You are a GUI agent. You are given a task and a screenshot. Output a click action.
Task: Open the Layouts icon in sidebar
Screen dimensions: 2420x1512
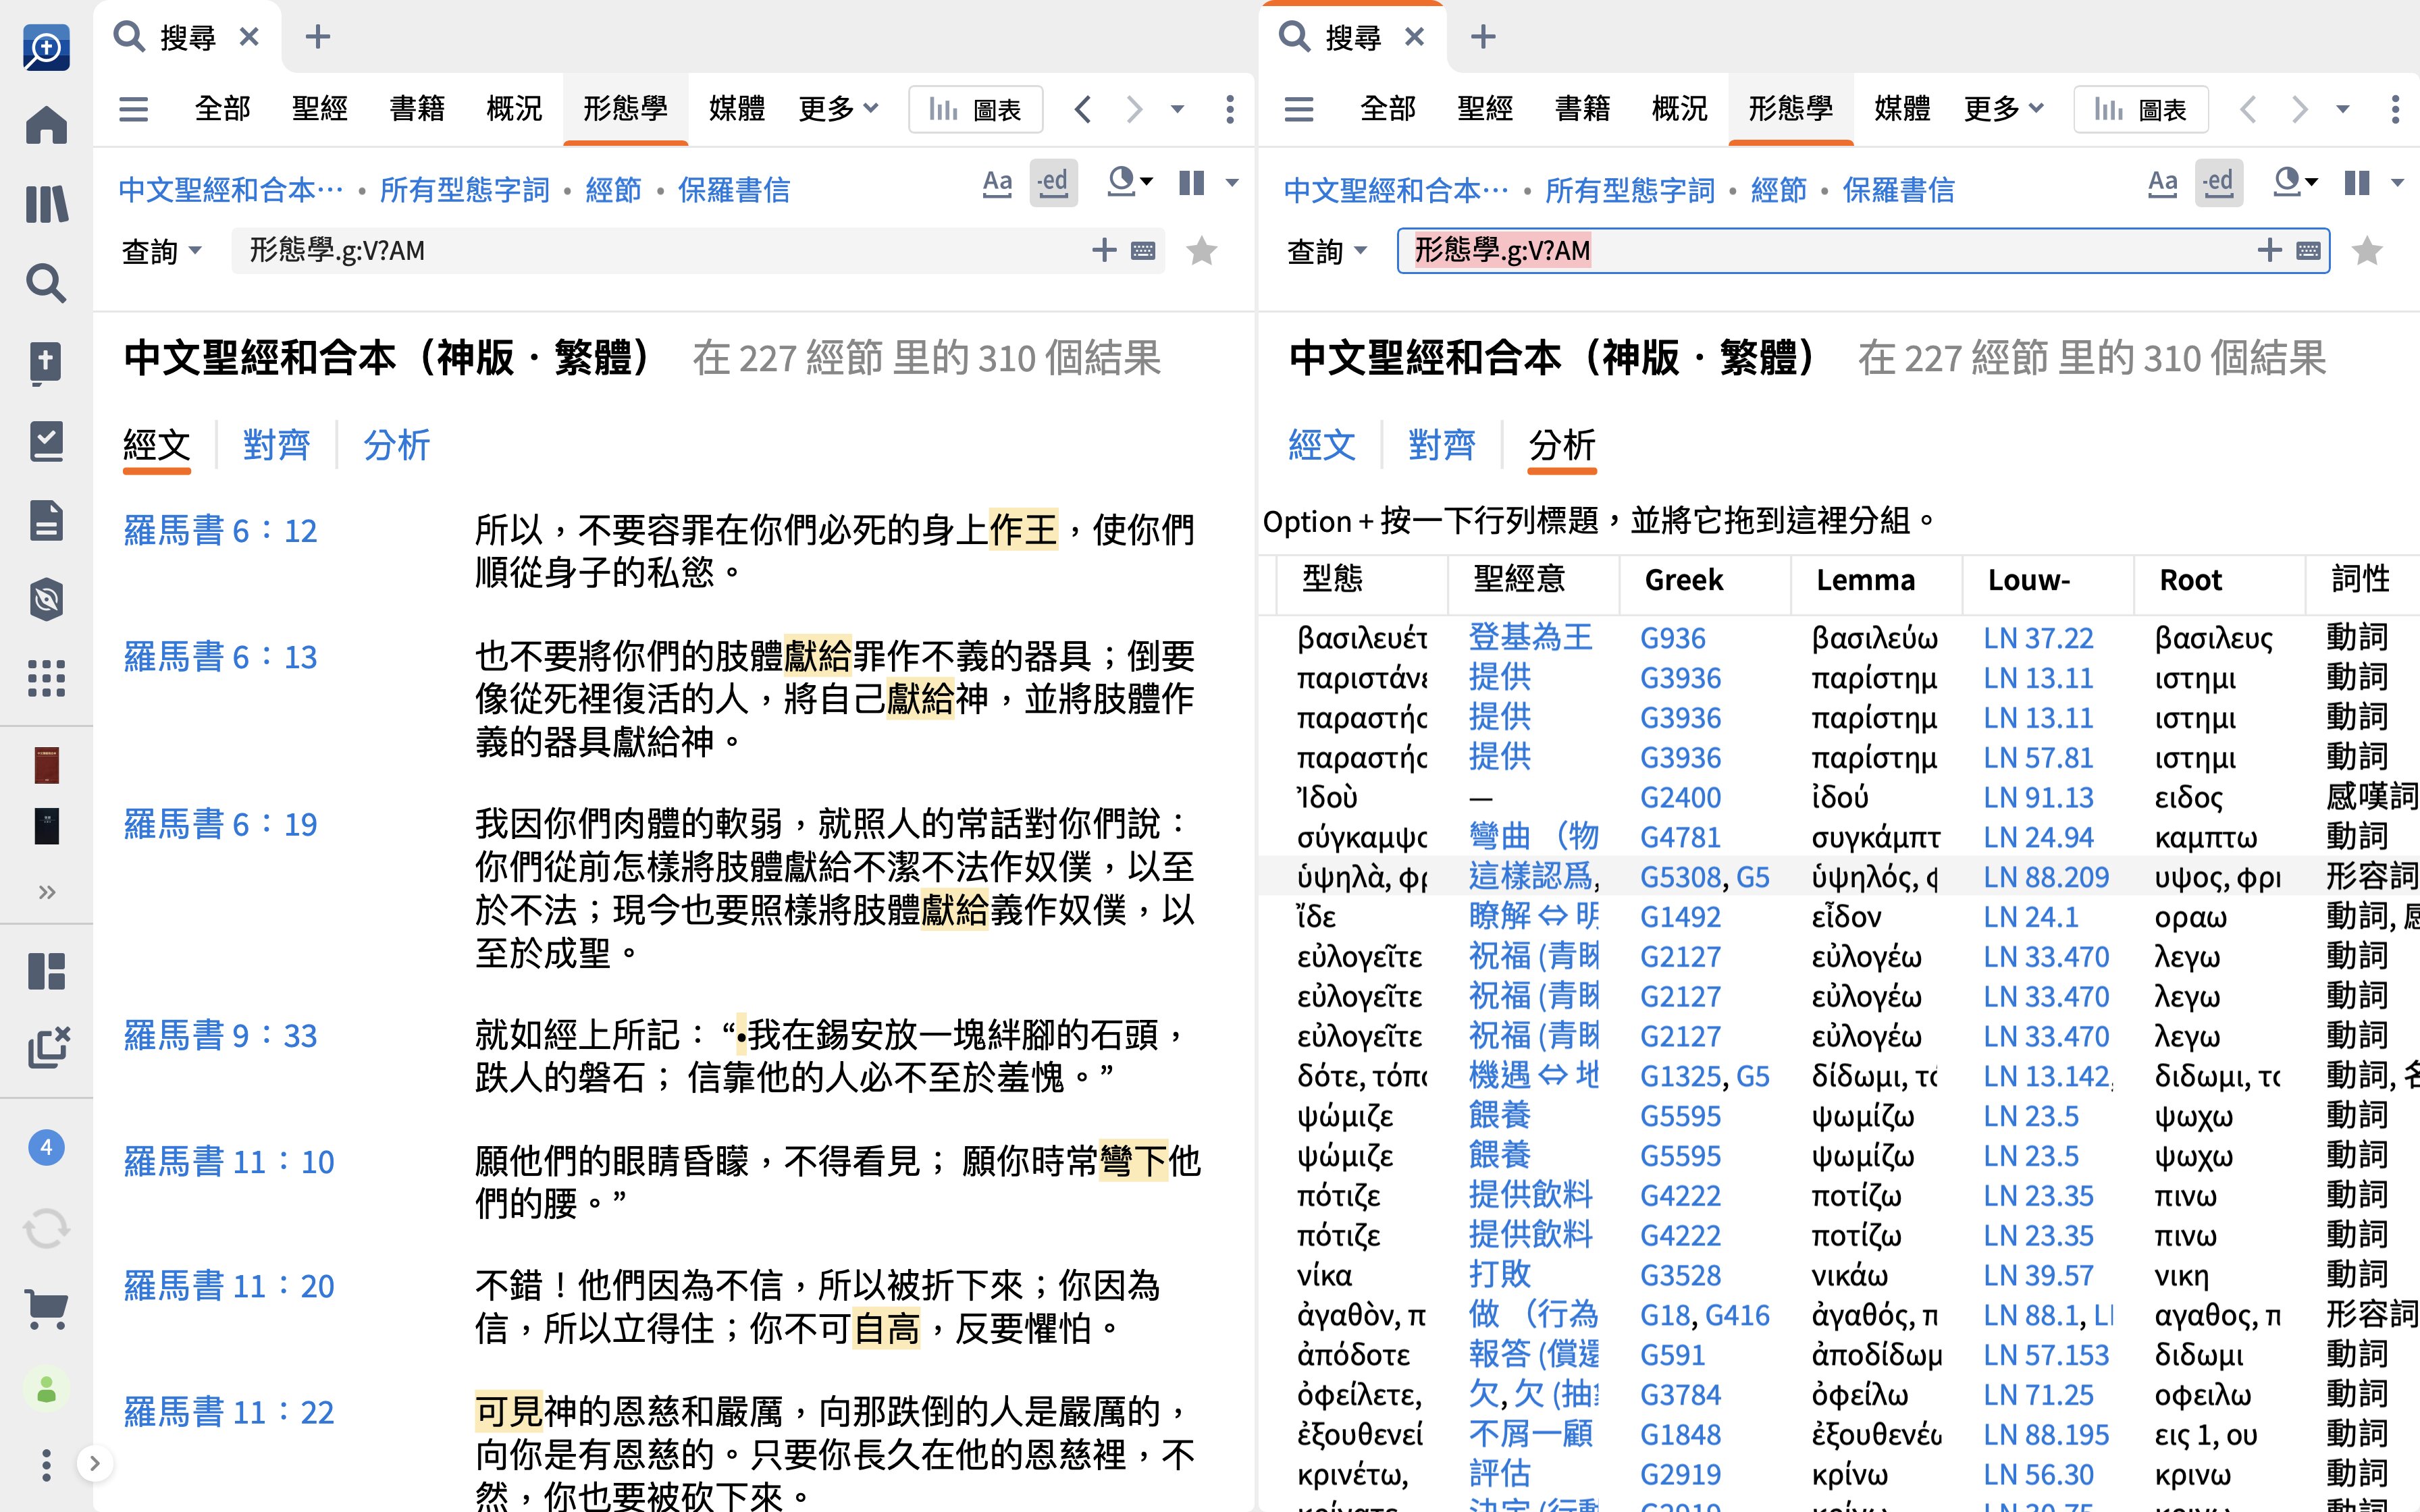pyautogui.click(x=46, y=971)
